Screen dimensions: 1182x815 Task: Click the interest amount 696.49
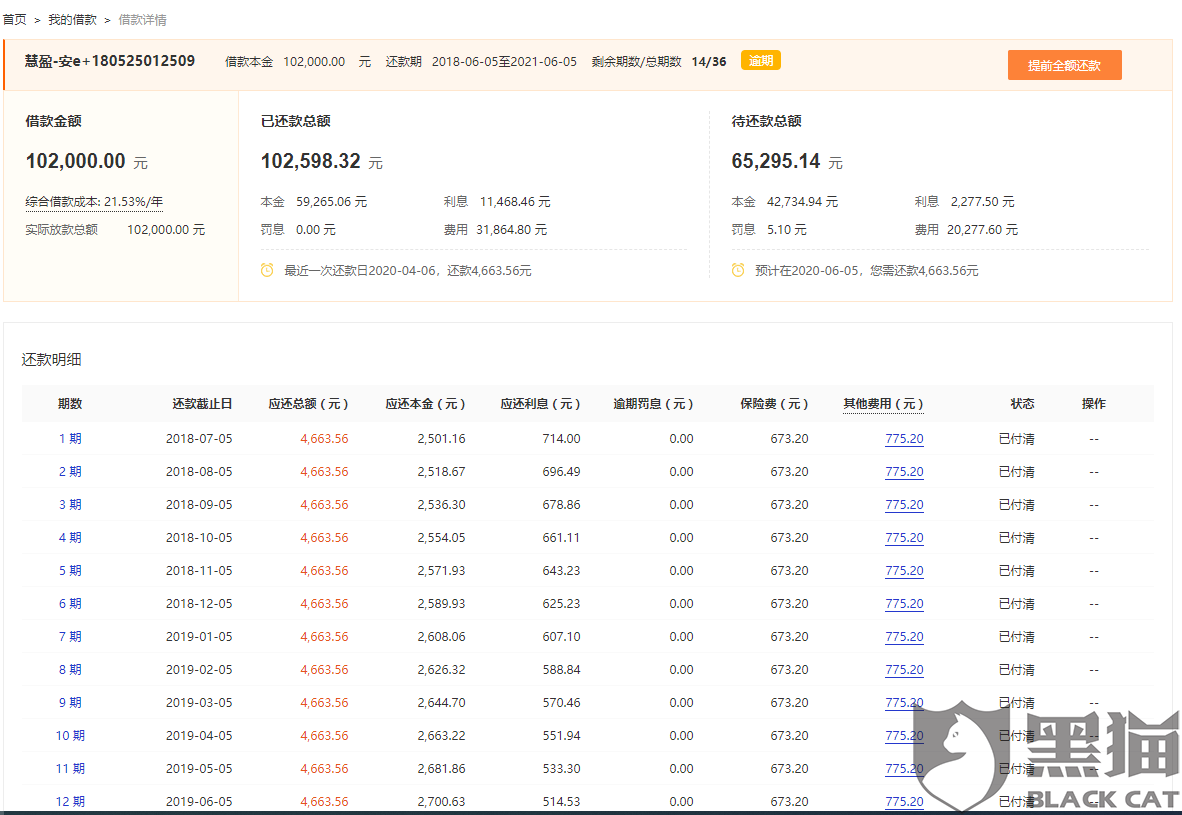click(561, 472)
